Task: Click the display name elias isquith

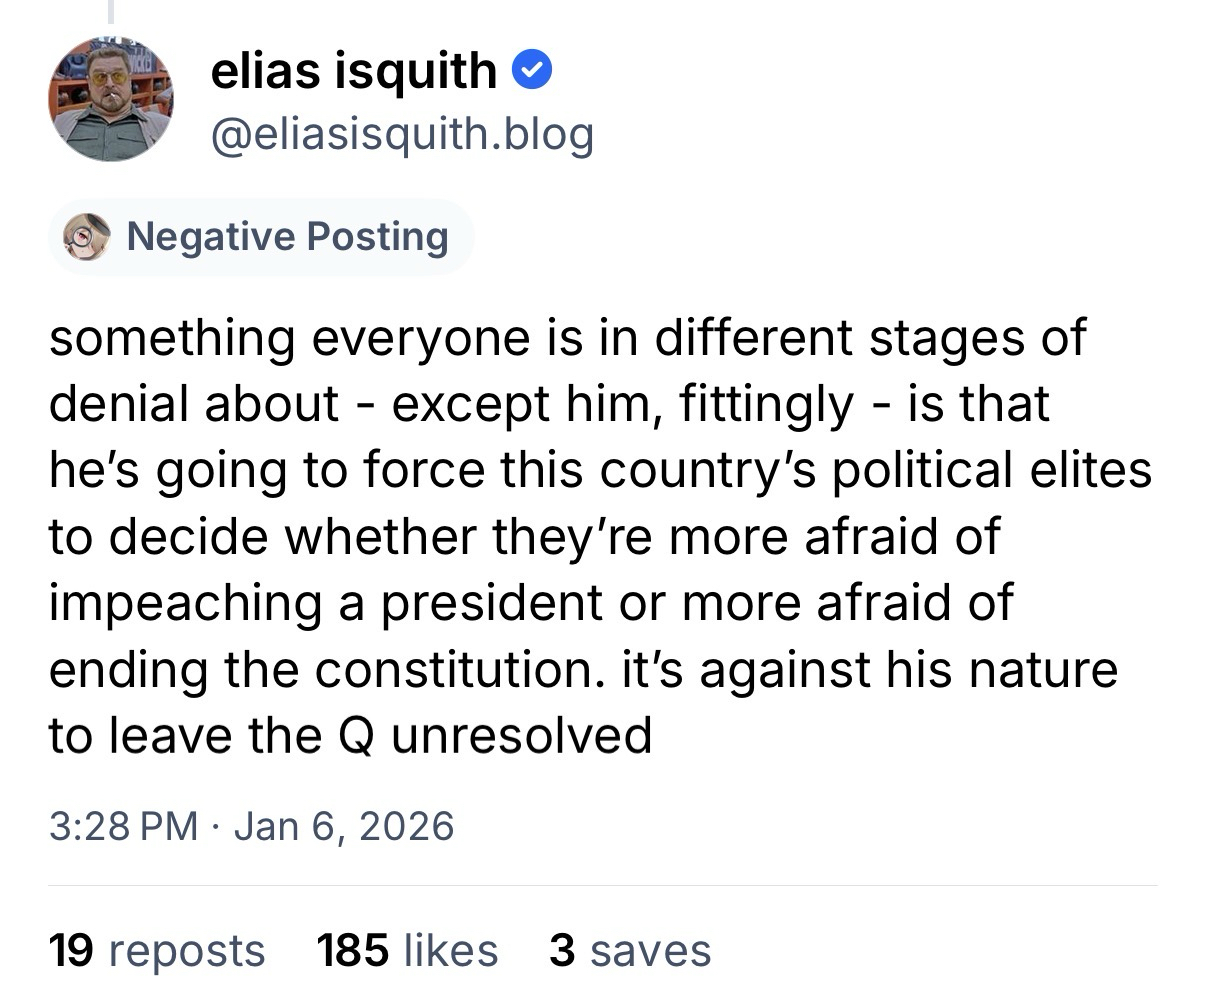Action: [353, 71]
